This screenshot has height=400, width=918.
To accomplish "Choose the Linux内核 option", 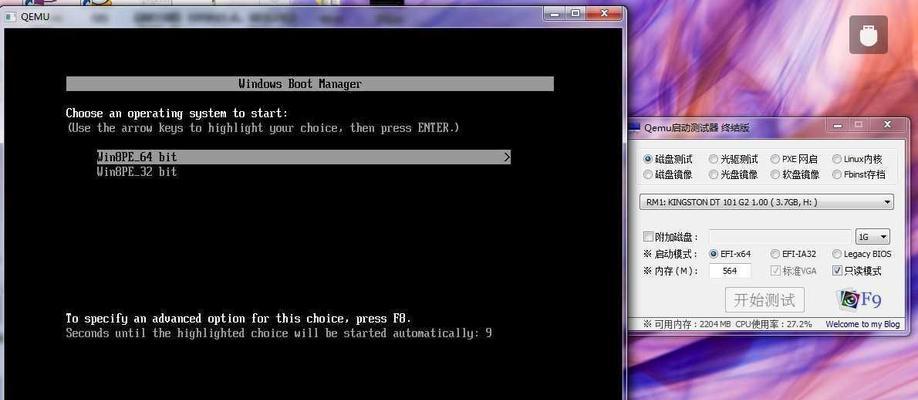I will pos(857,159).
